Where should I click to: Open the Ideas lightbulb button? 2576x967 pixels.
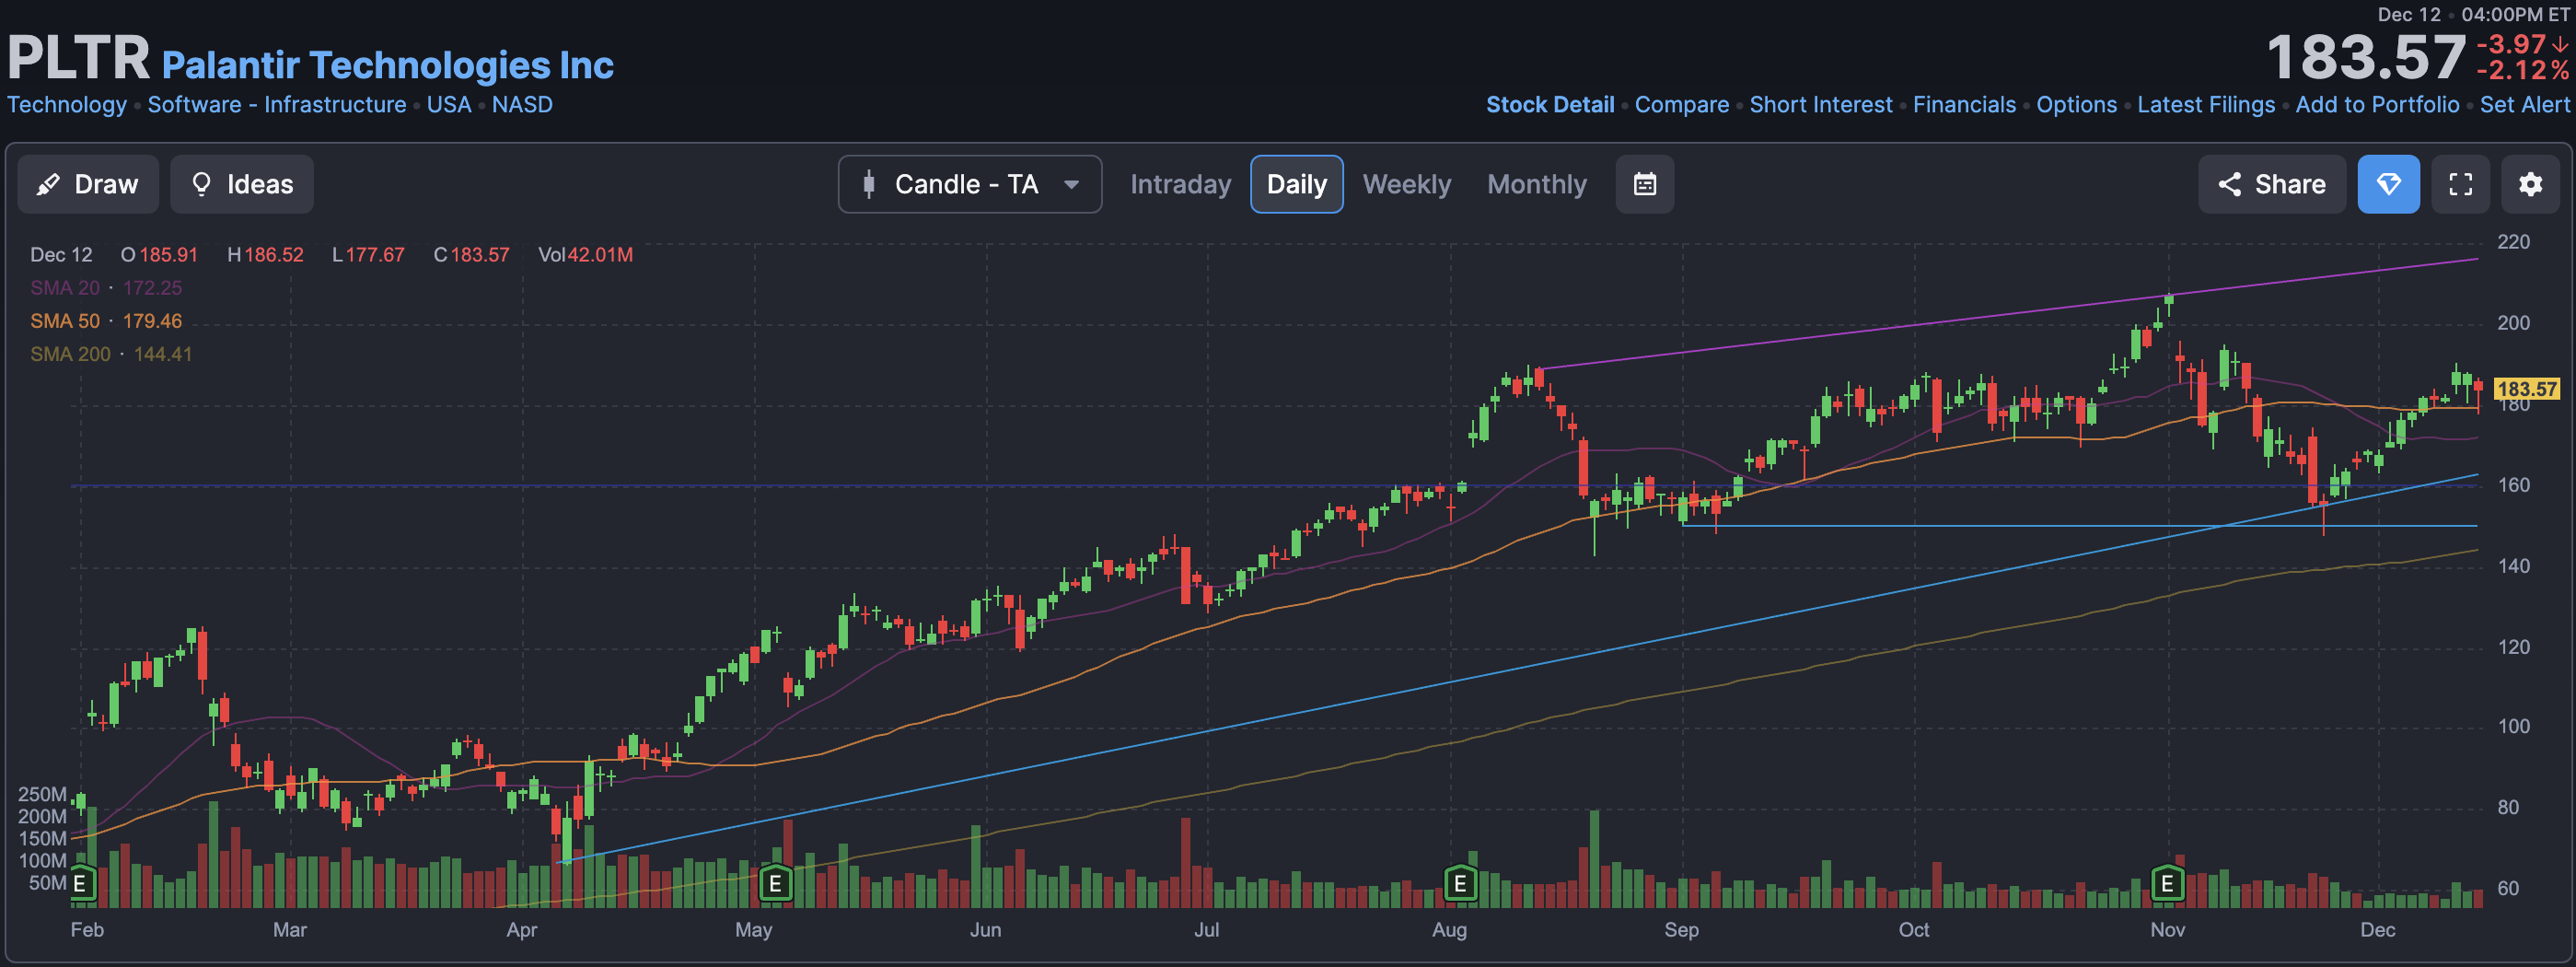(x=242, y=184)
